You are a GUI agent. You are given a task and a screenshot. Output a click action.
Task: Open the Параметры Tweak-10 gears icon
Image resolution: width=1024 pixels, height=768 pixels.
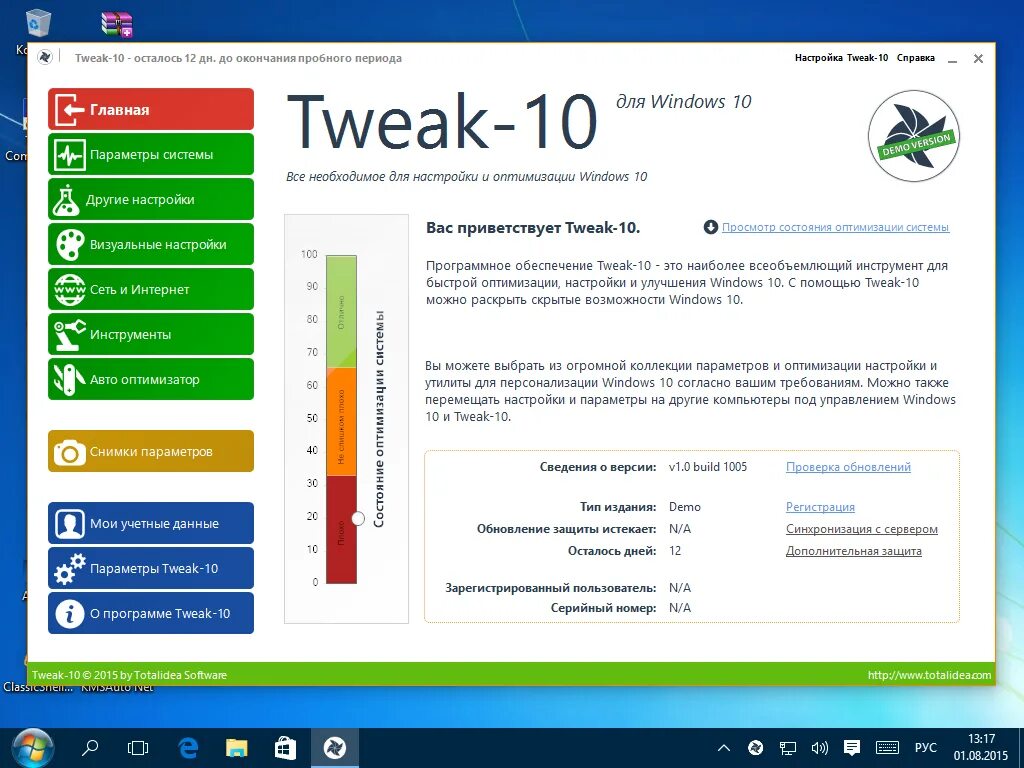pos(69,568)
